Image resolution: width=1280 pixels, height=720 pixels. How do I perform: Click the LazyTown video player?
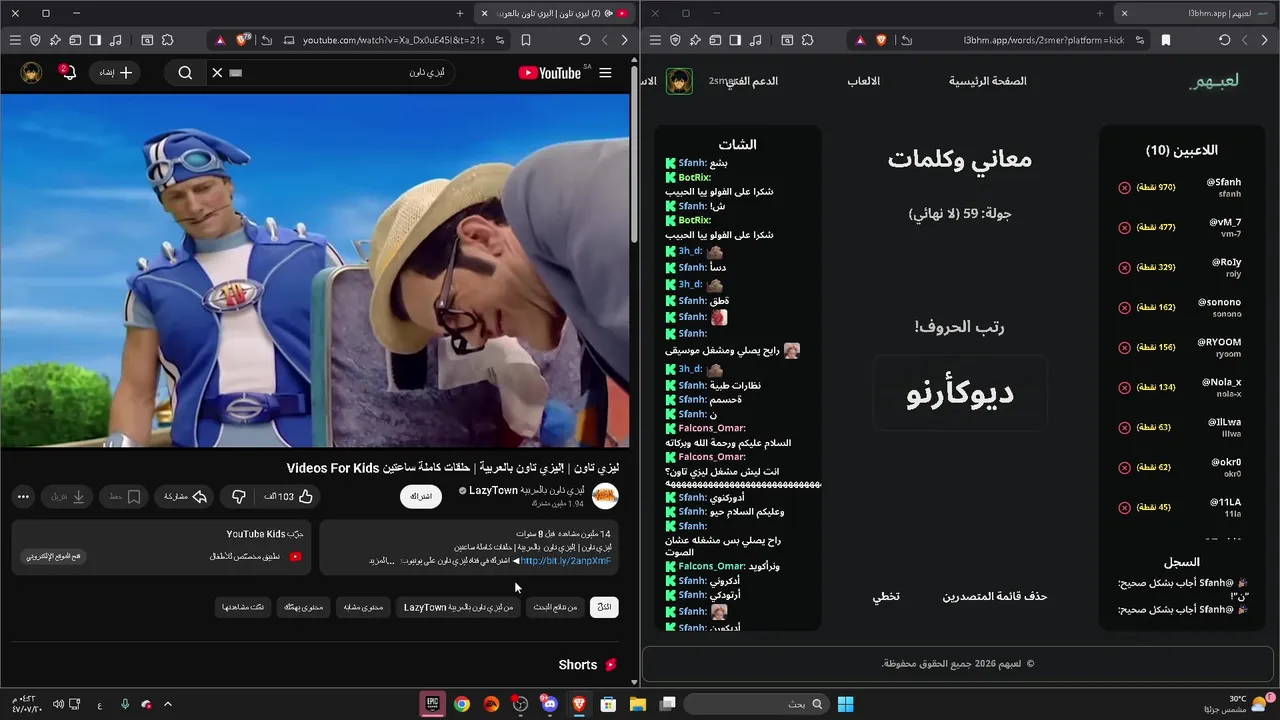pos(315,271)
